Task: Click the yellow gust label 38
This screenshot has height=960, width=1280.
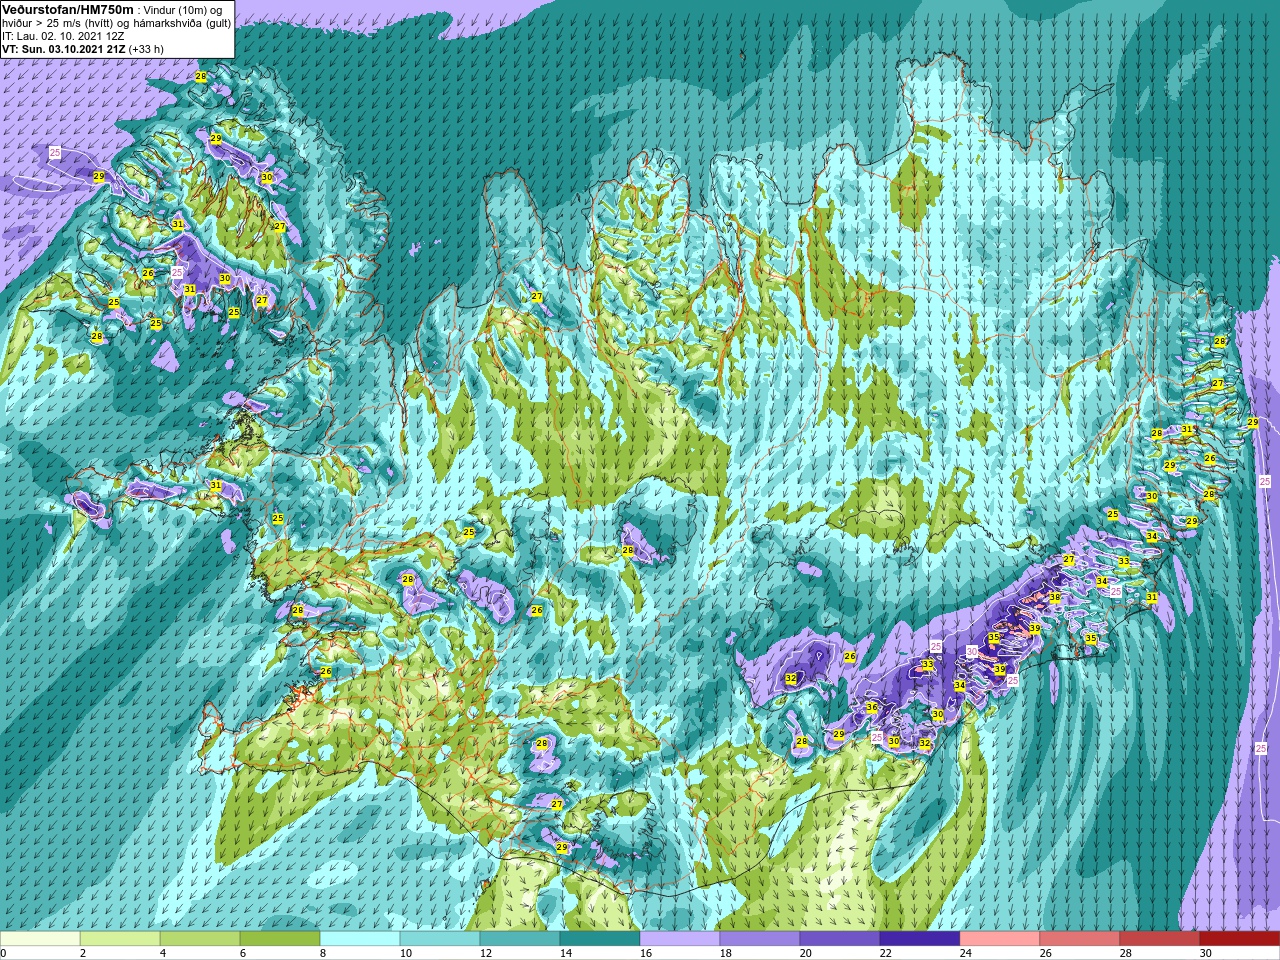Action: point(1054,597)
